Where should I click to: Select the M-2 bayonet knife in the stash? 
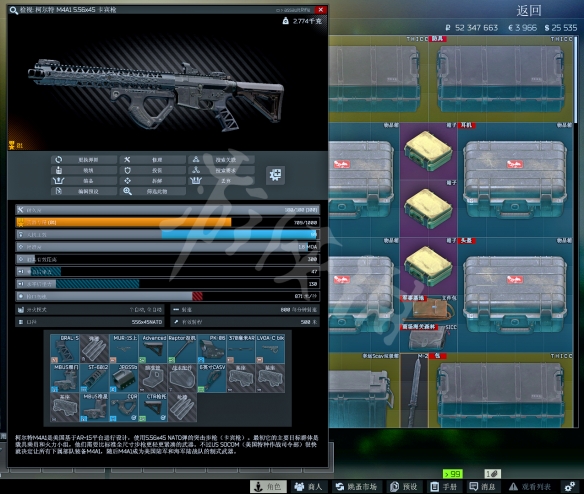pos(414,390)
